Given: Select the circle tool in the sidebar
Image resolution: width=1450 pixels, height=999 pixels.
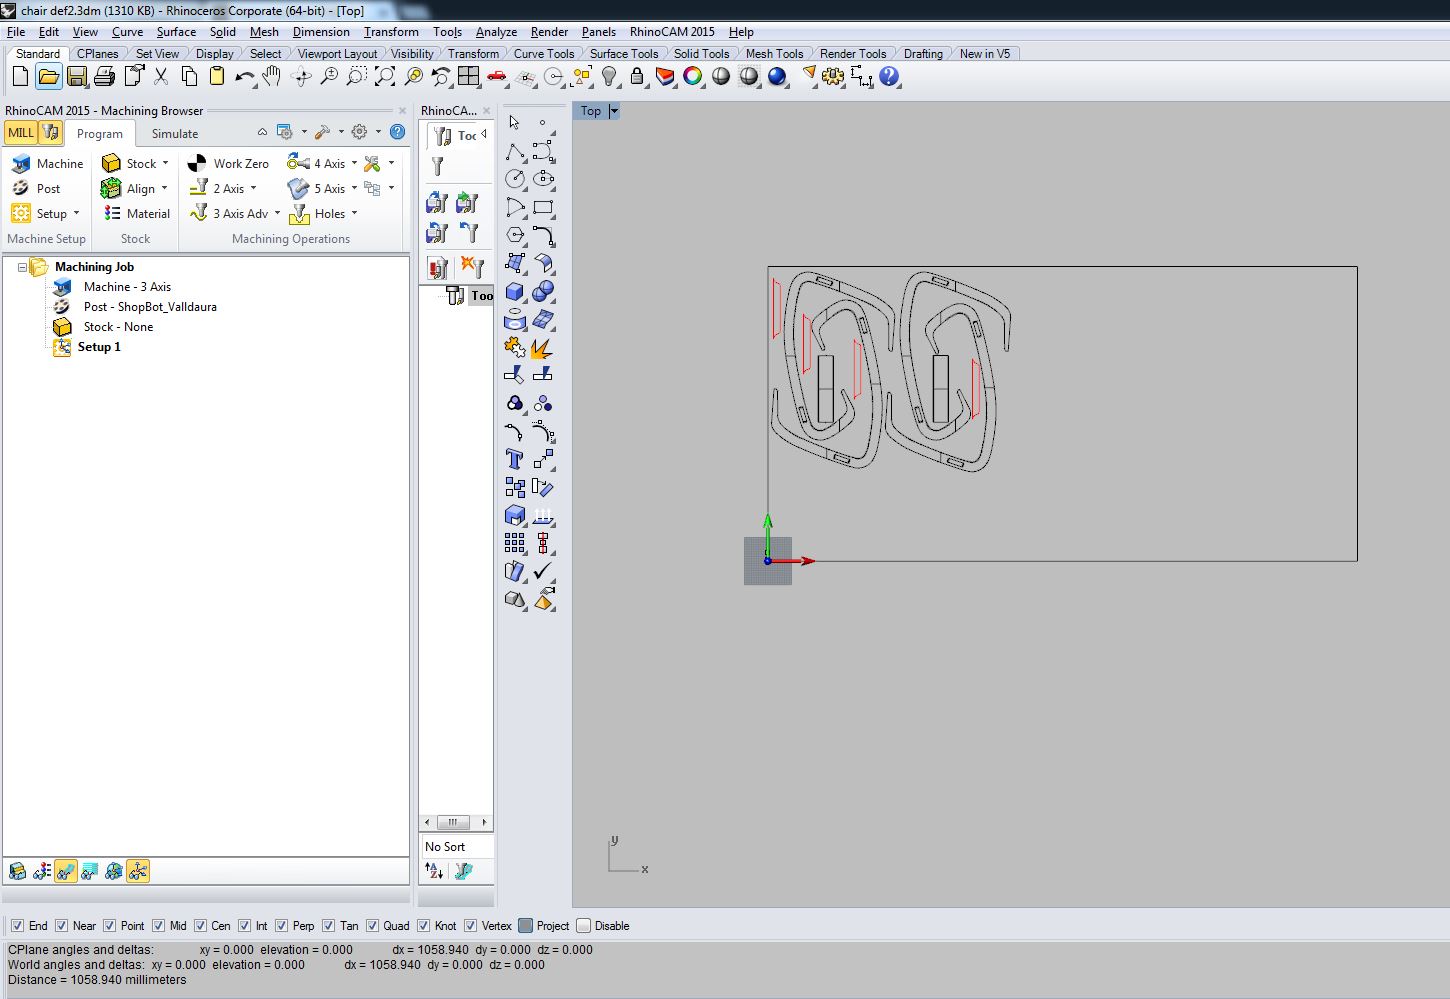Looking at the screenshot, I should coord(515,179).
